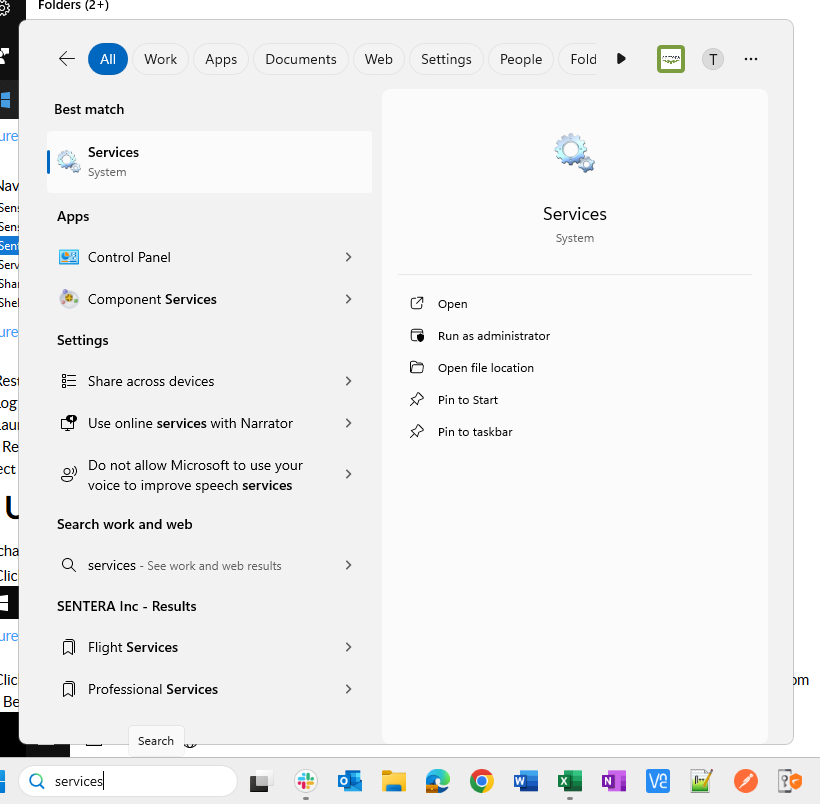Viewport: 820px width, 804px height.
Task: Open Slack from the taskbar
Action: point(305,781)
